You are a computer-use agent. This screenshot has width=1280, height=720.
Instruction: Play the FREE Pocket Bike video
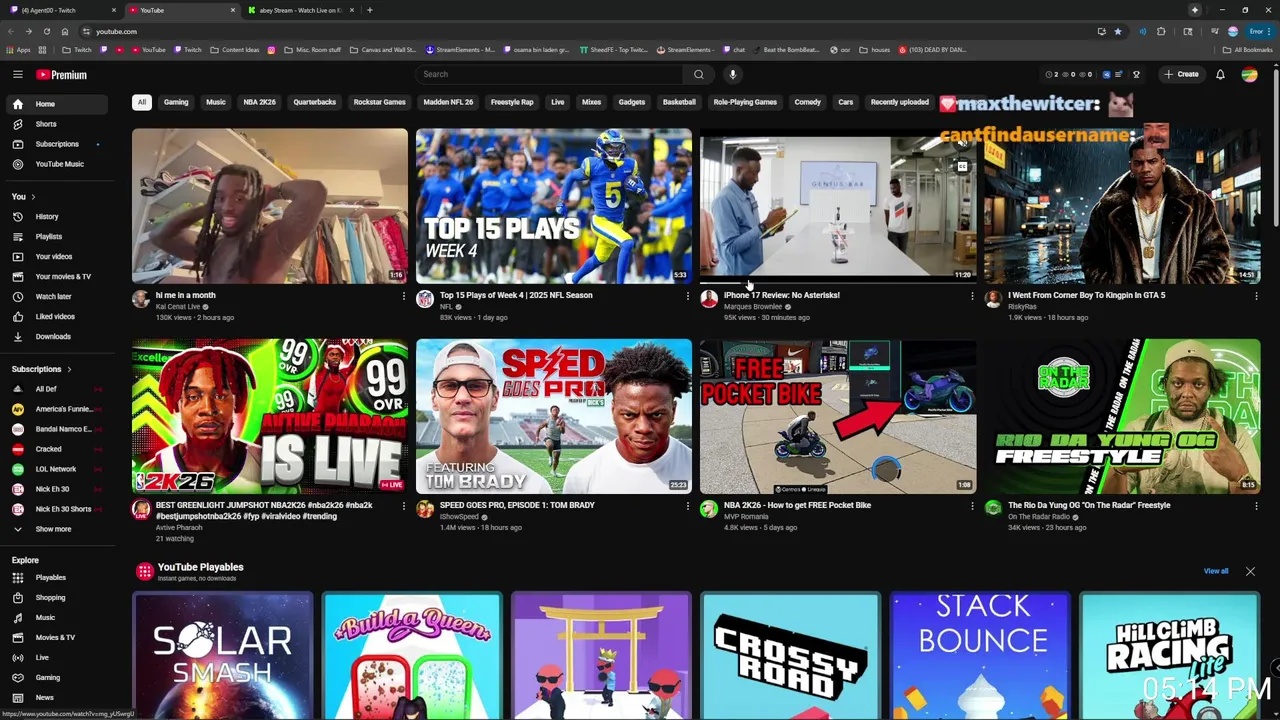[x=838, y=416]
